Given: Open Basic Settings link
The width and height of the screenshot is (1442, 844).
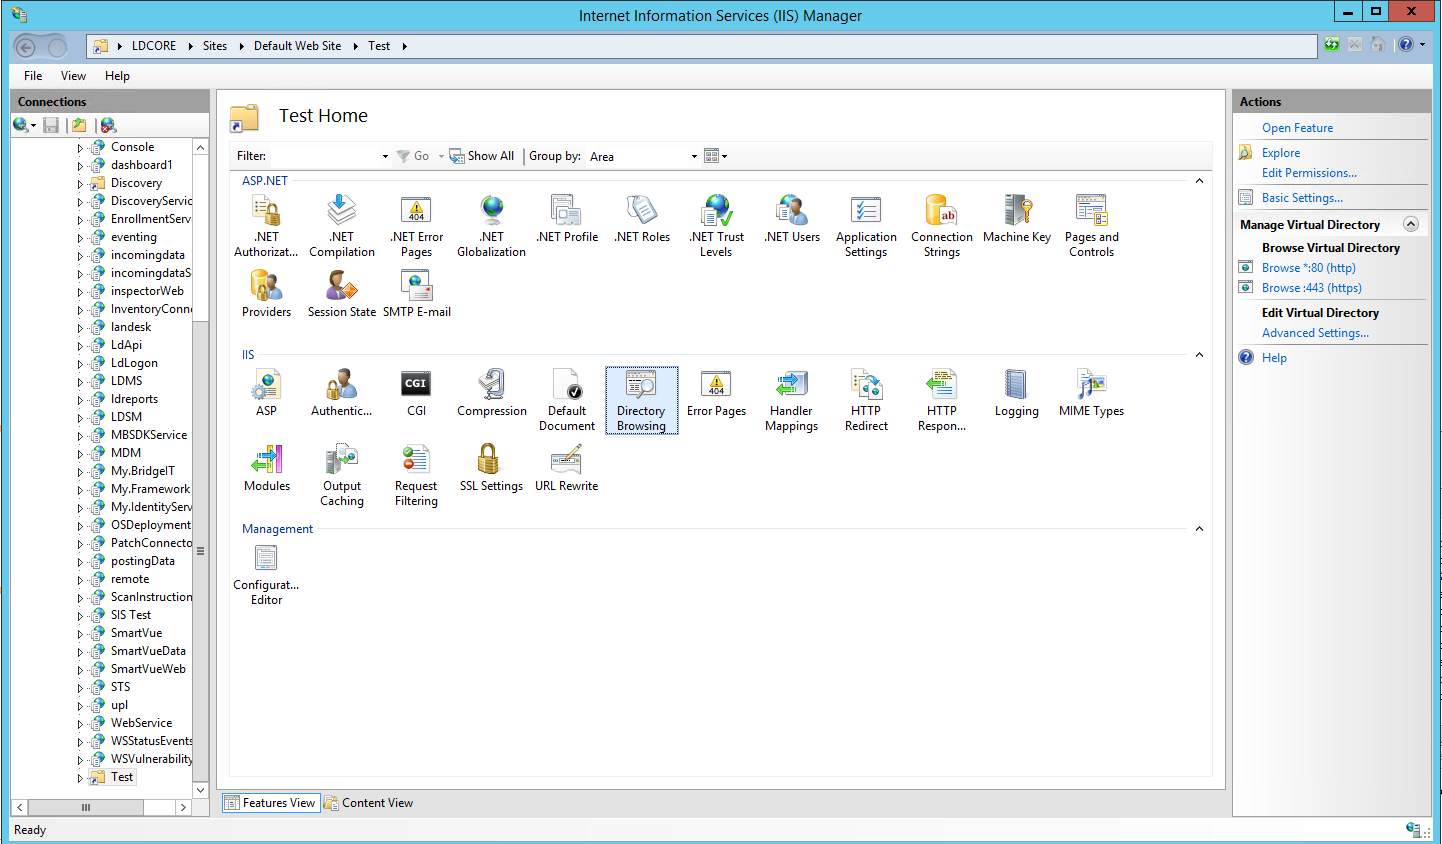Looking at the screenshot, I should [x=1302, y=198].
